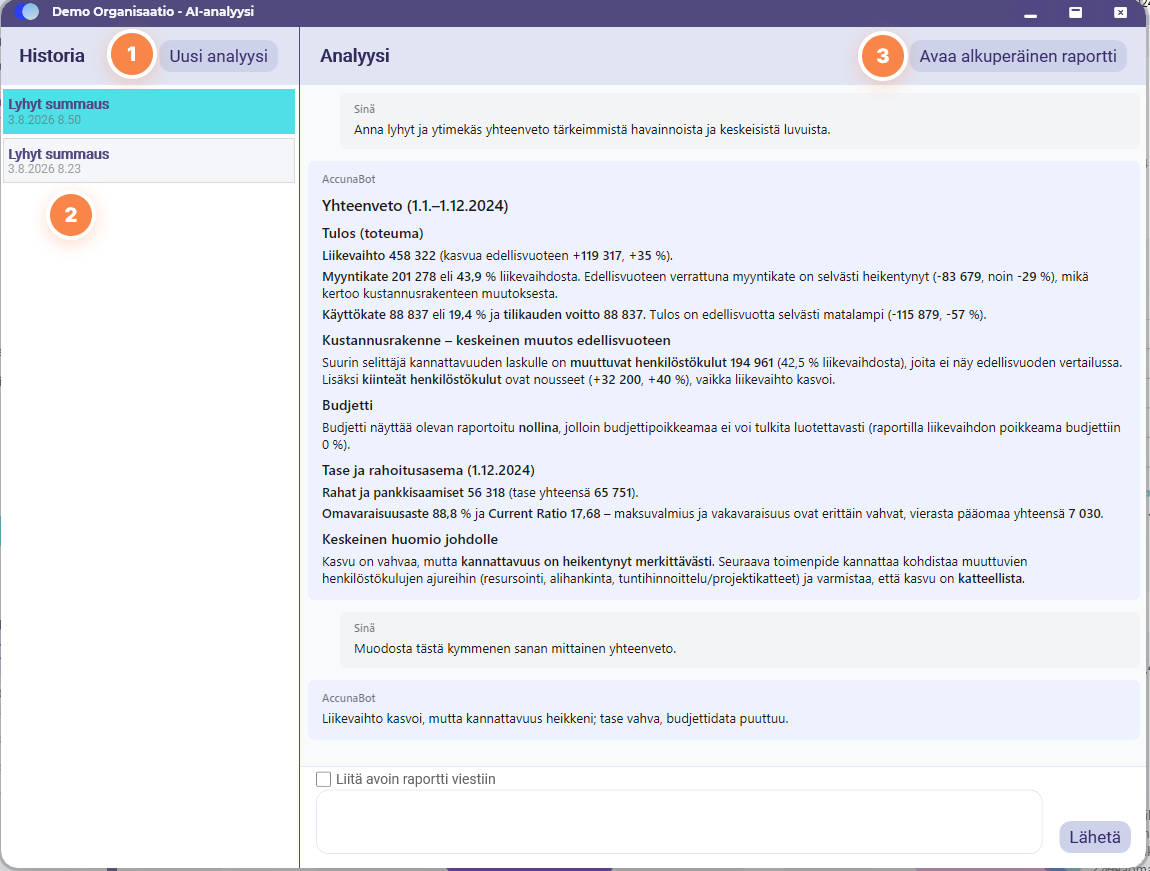Click Tase ja rahoitusasema (1.12.2024) heading
Screen dimensions: 1150x871
[428, 471]
